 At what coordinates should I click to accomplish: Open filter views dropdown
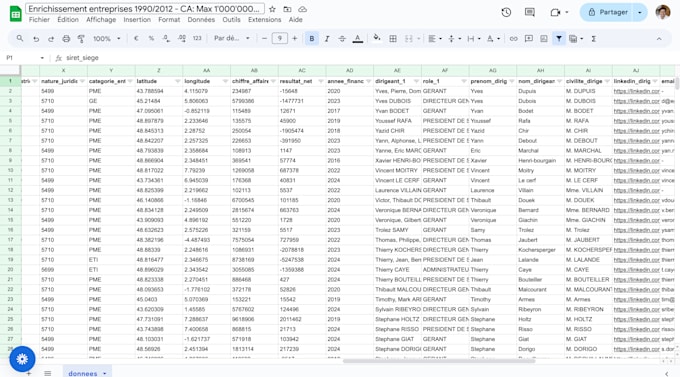576,39
